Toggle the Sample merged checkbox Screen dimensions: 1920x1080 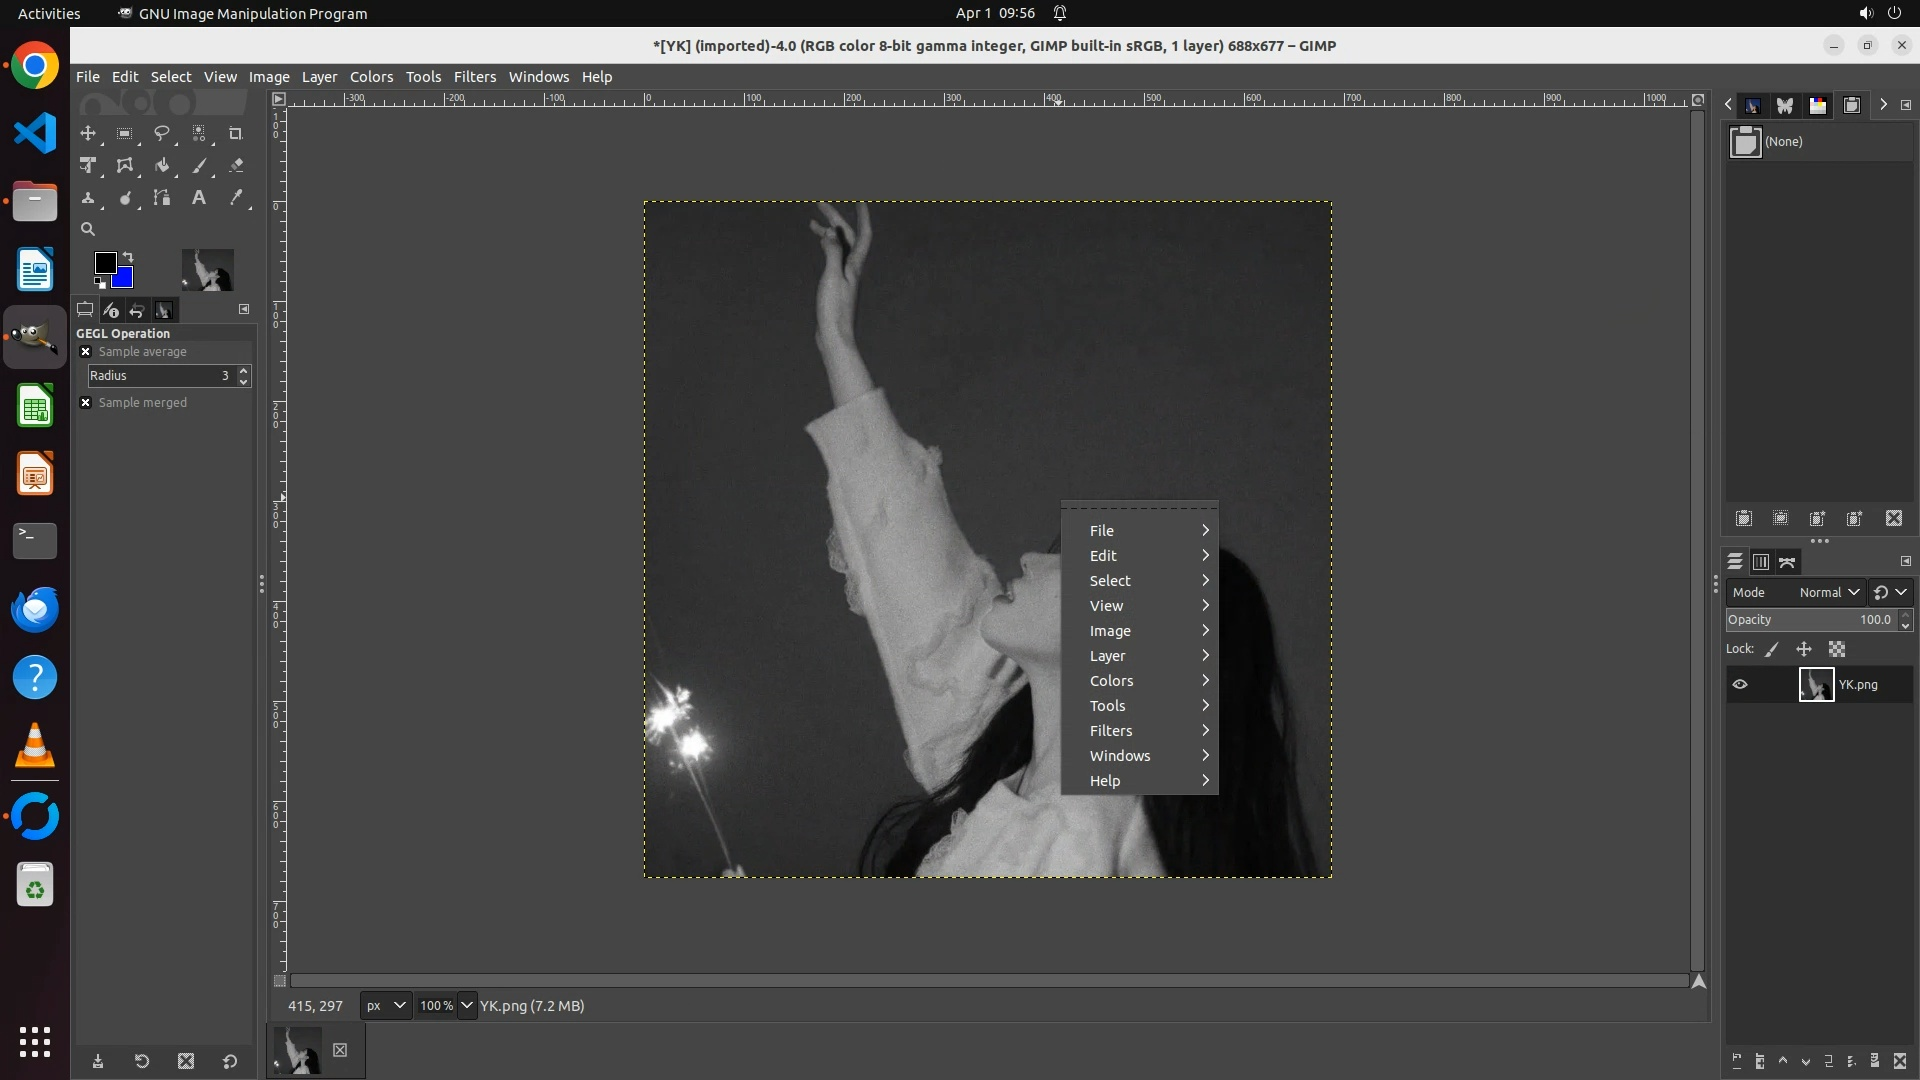(x=86, y=403)
